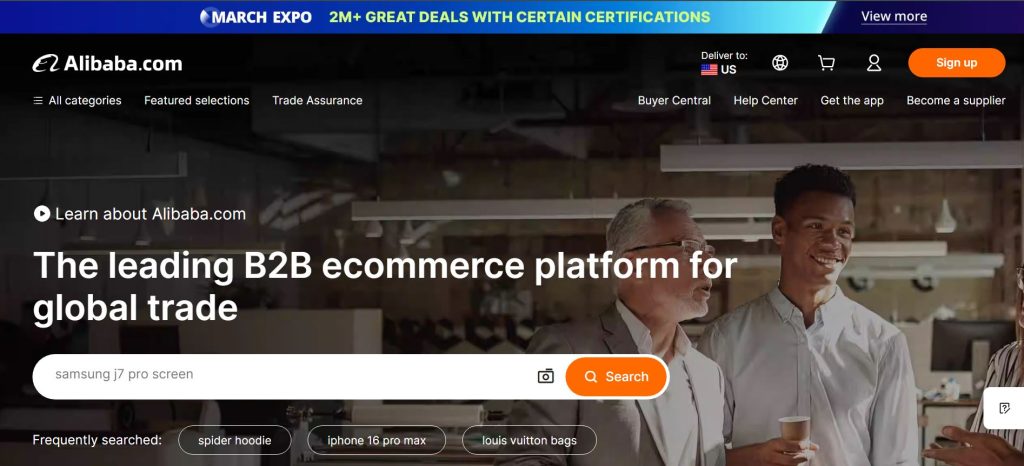Click the Frequently searched label
This screenshot has height=466, width=1024.
tap(97, 440)
